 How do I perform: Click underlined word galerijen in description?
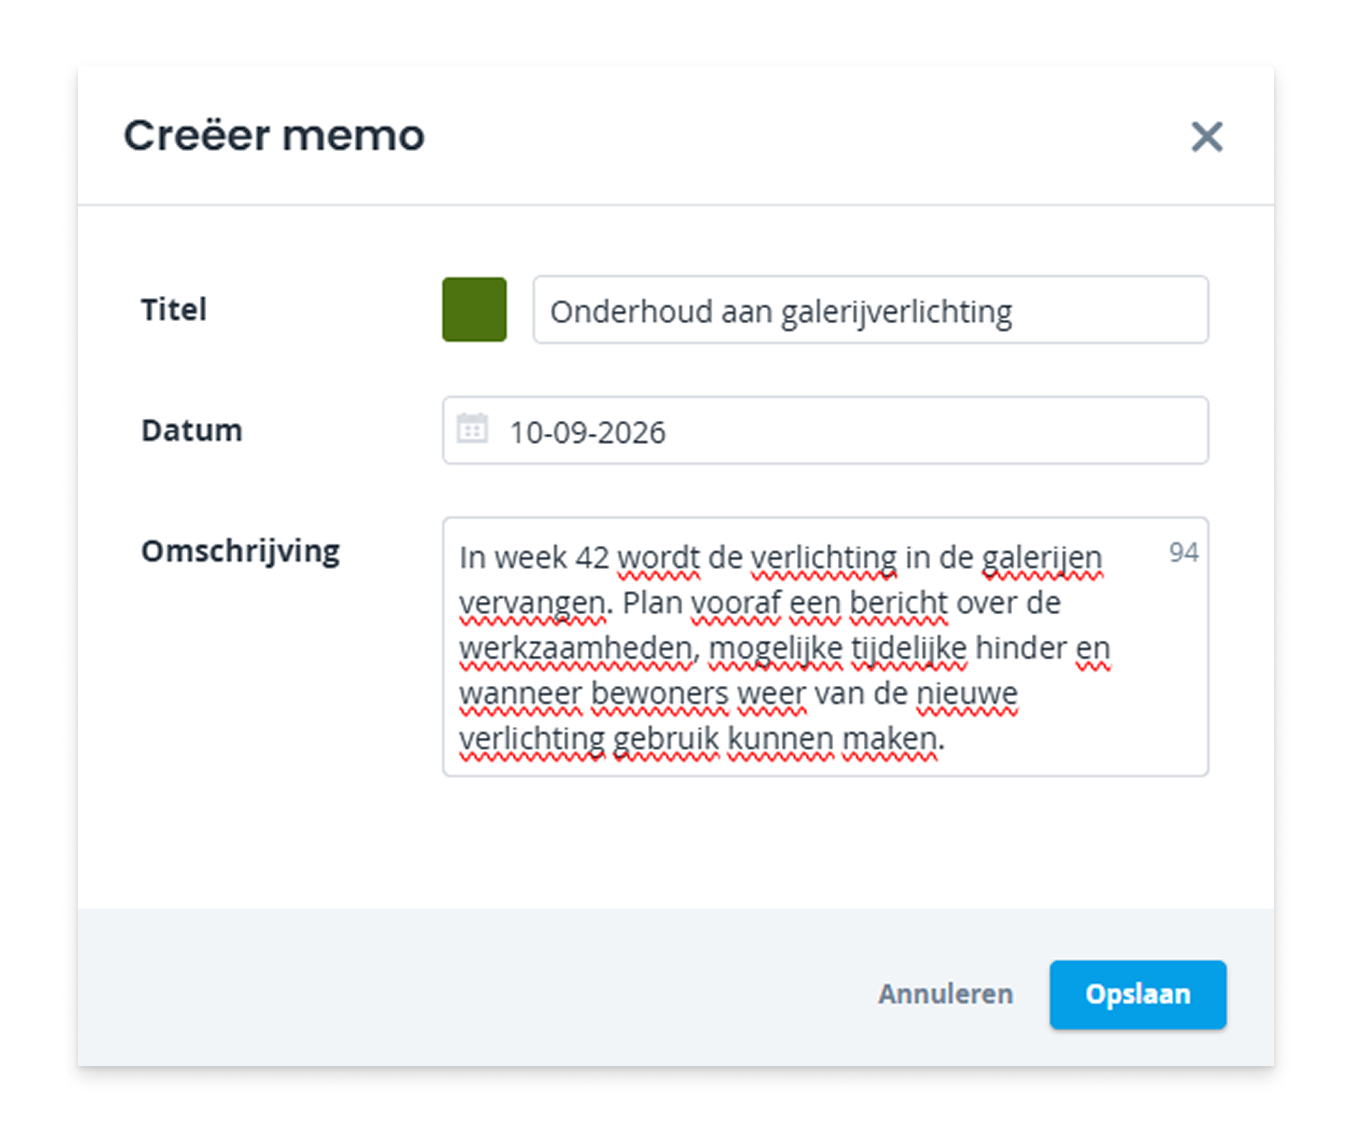[1042, 557]
